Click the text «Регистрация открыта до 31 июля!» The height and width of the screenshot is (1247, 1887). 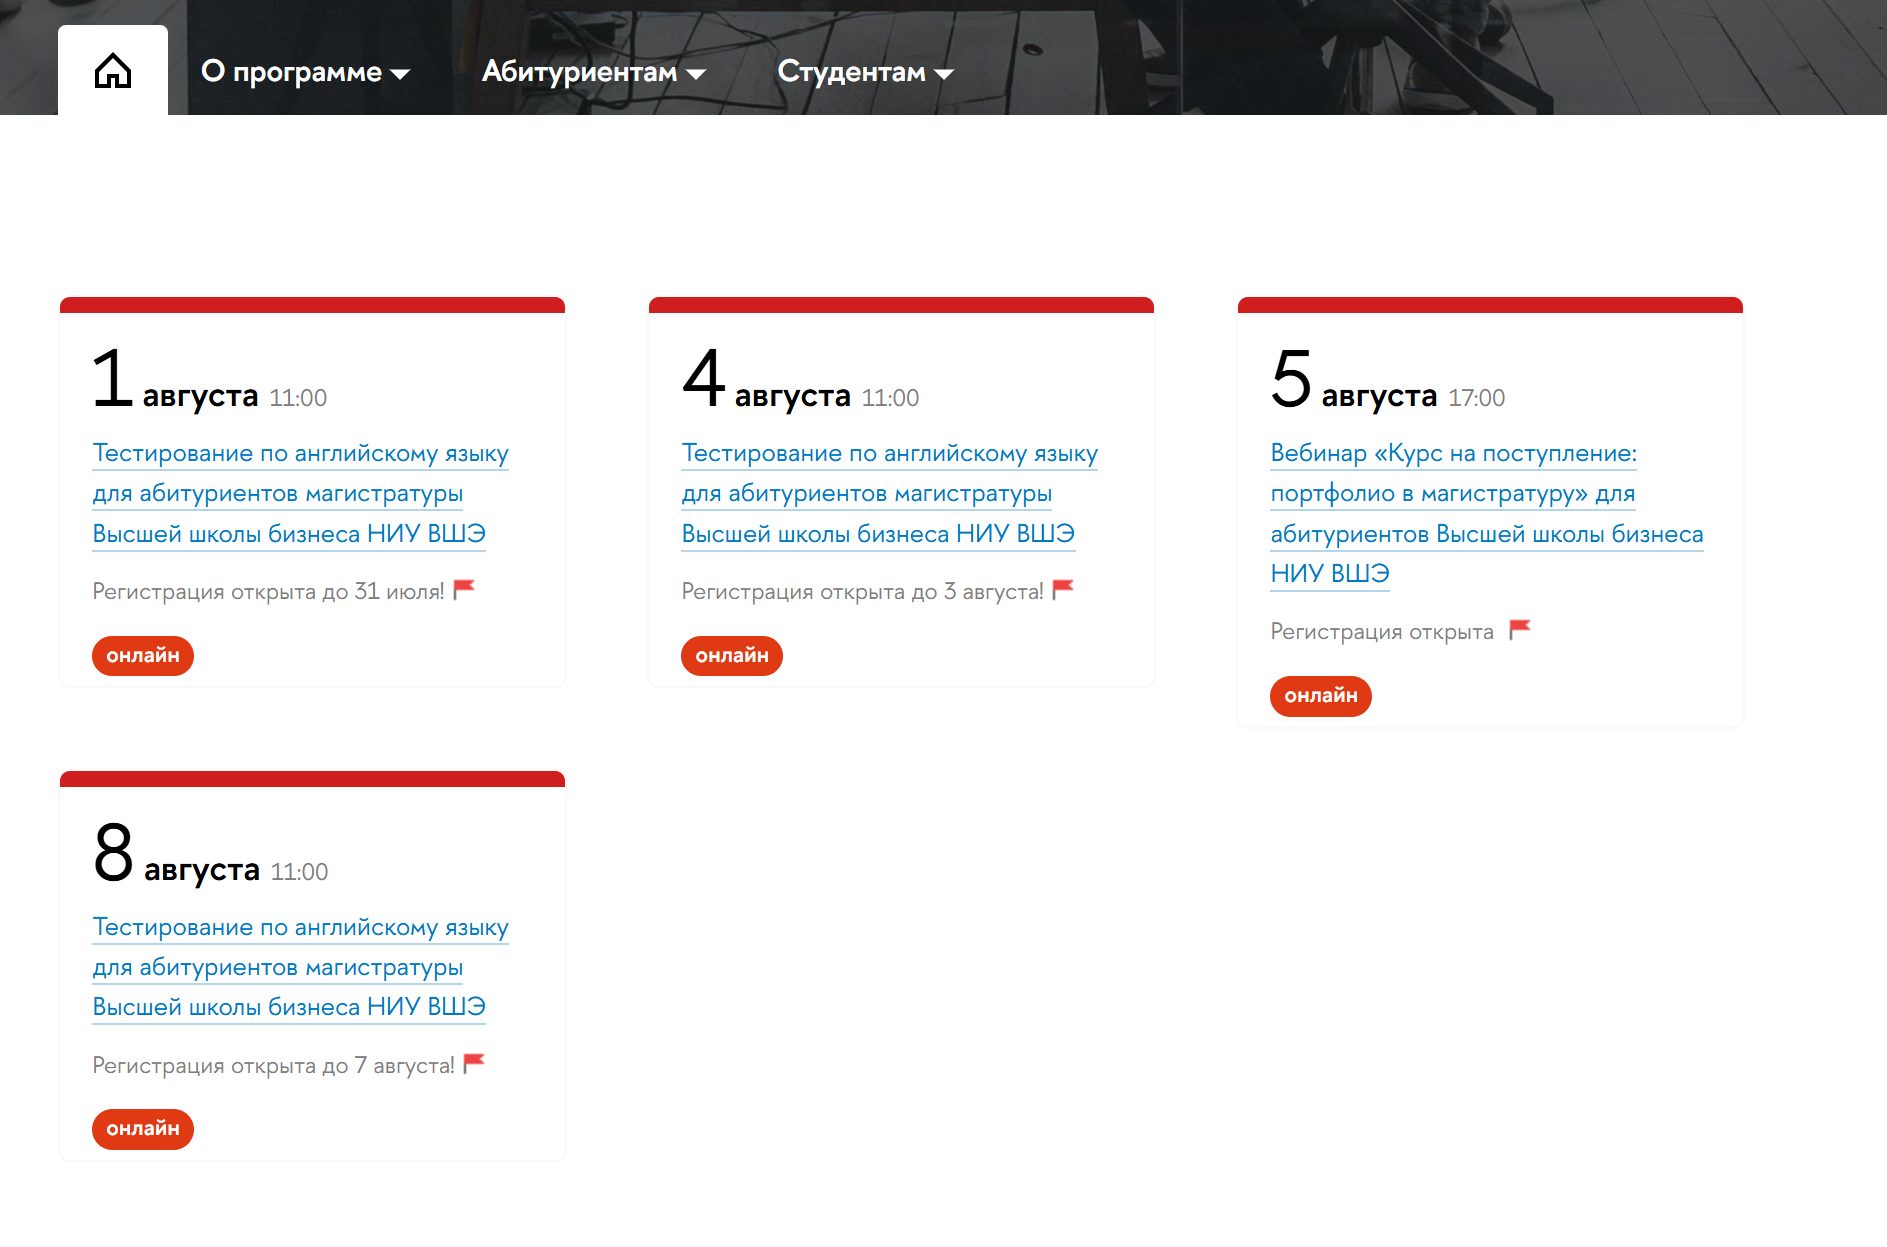click(x=268, y=592)
